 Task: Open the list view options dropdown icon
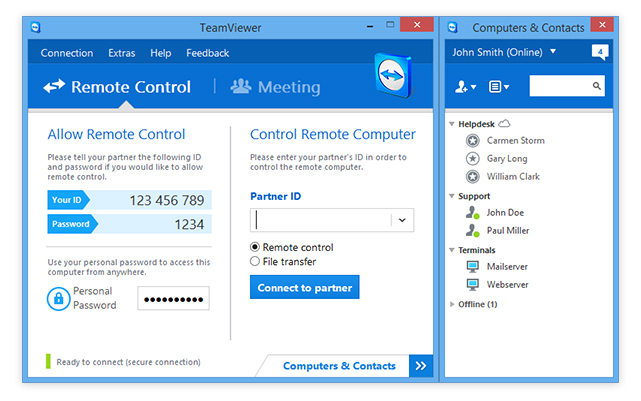499,87
